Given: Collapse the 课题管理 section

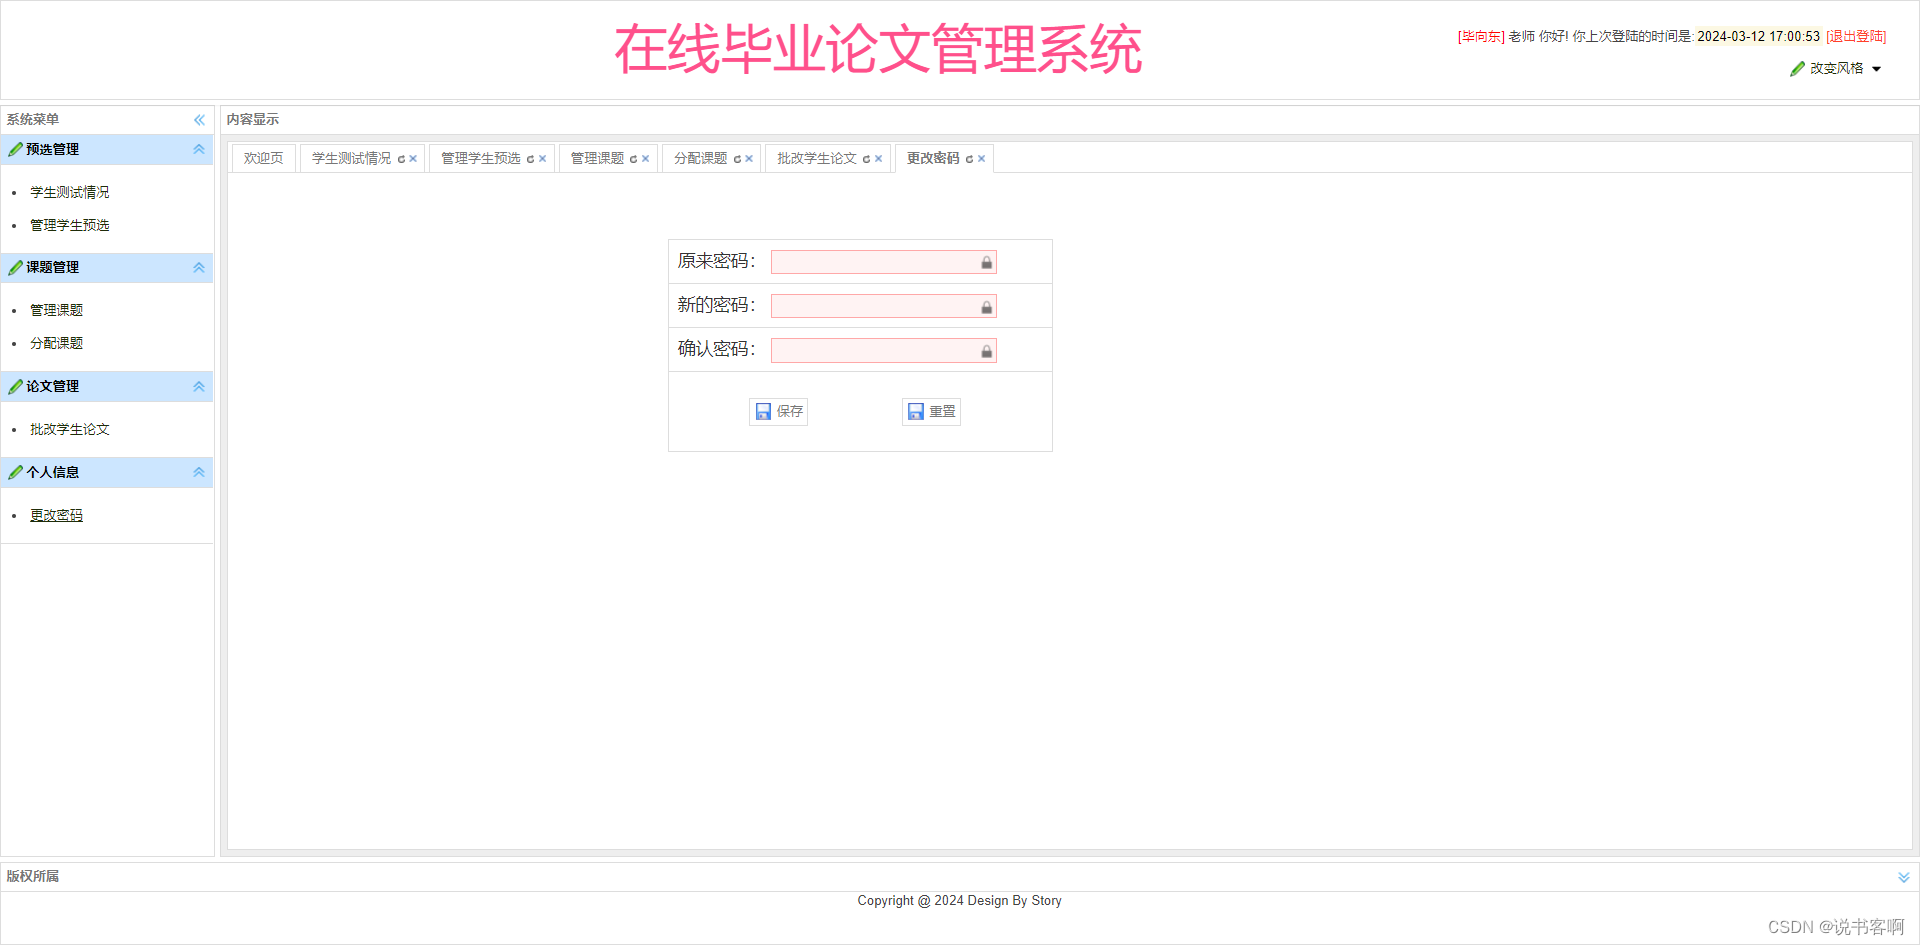Looking at the screenshot, I should (x=199, y=267).
